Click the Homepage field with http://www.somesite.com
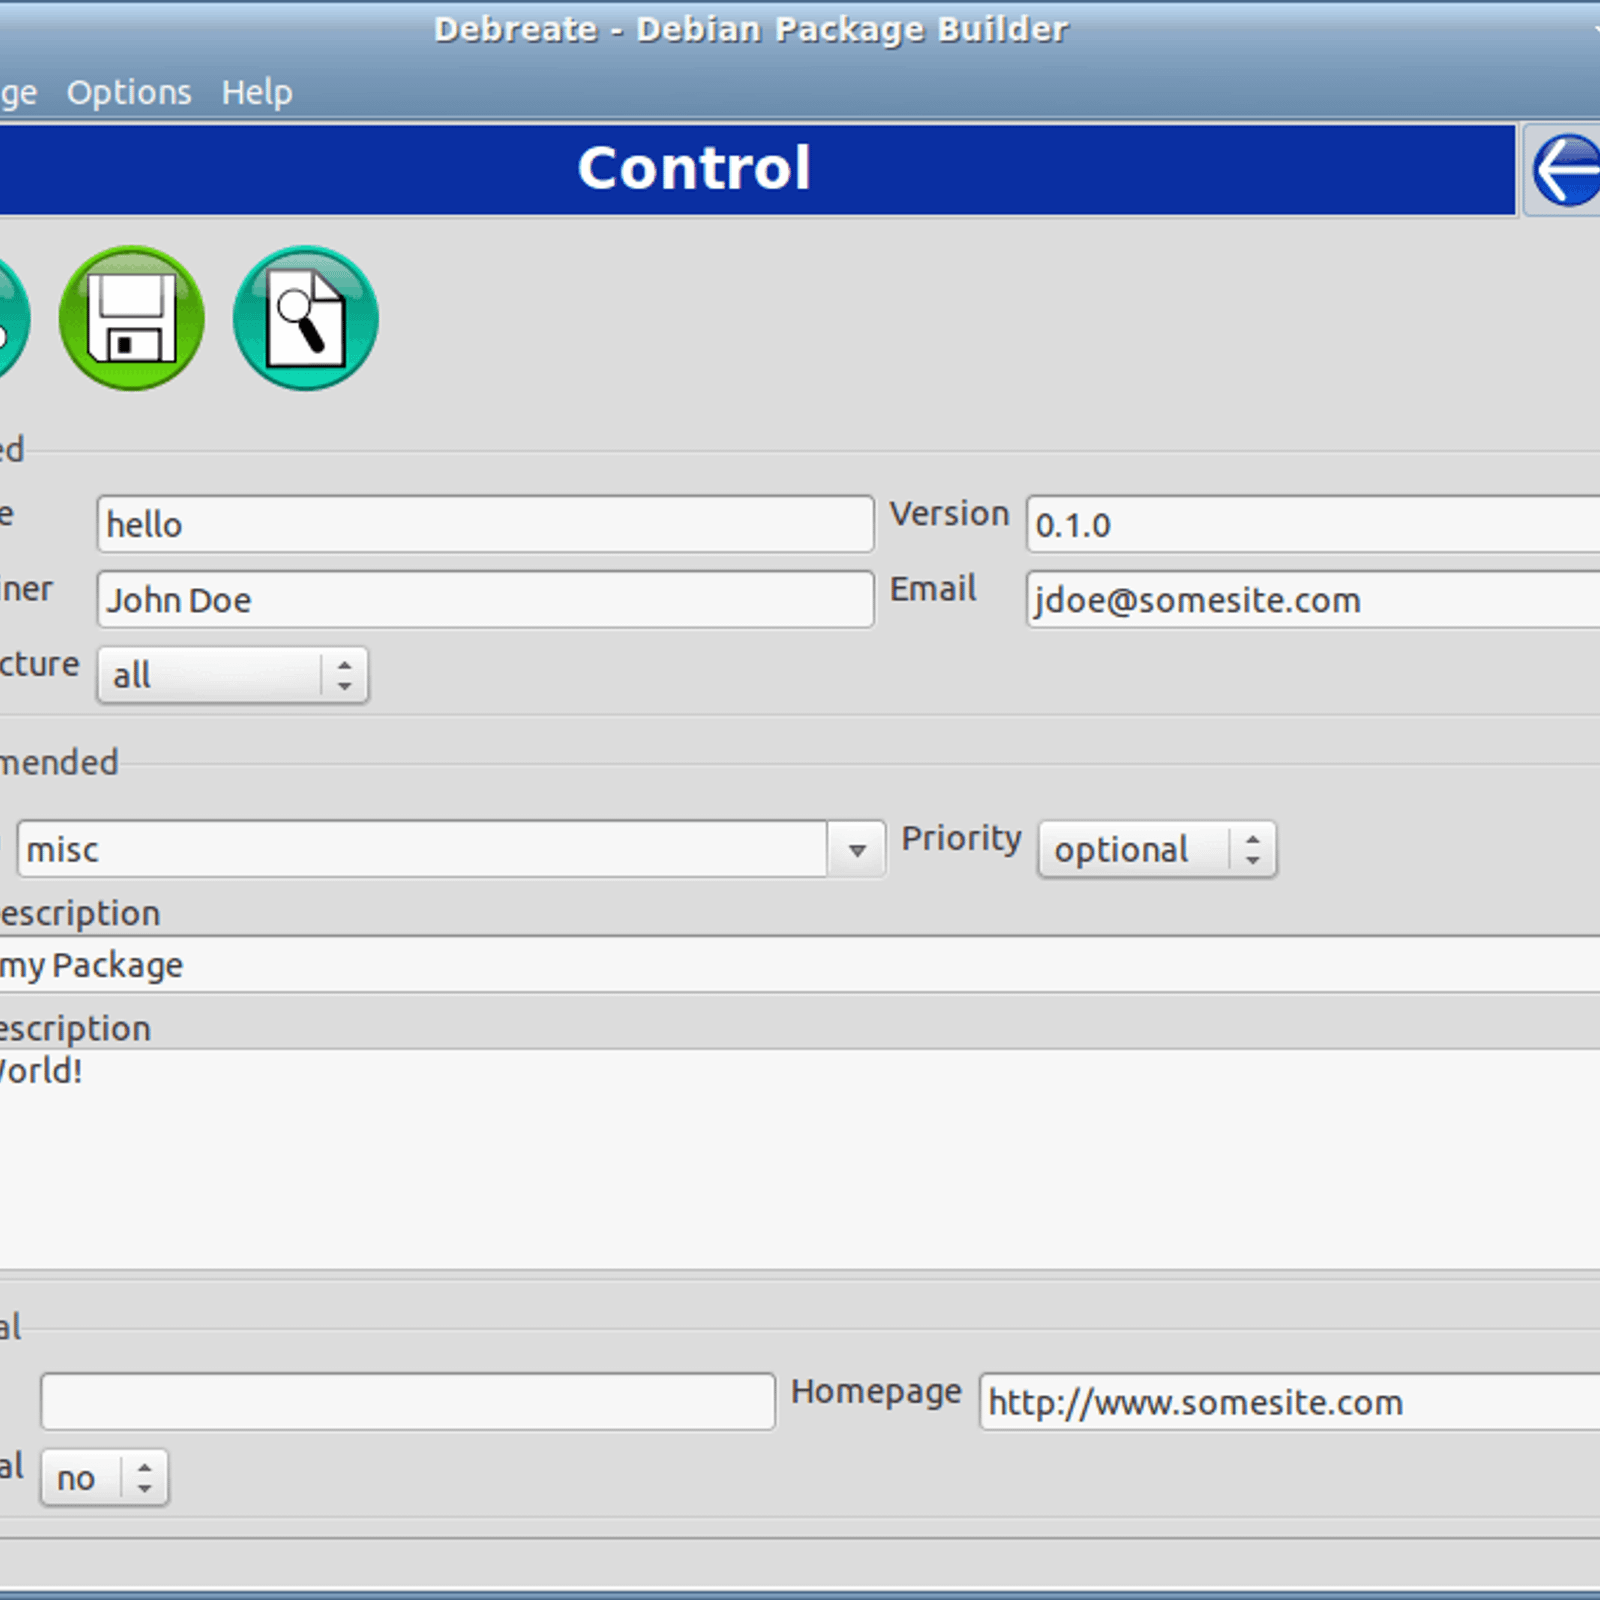 click(x=1290, y=1401)
